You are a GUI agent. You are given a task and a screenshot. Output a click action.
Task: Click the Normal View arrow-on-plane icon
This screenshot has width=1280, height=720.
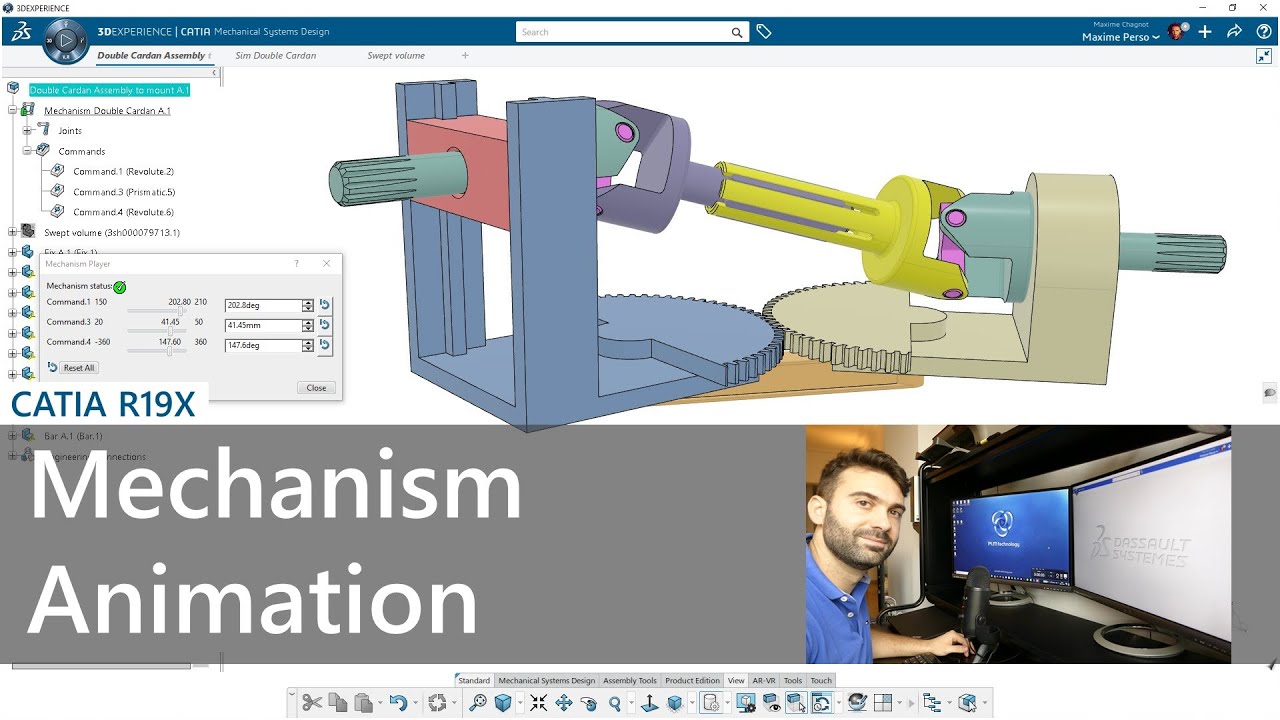coord(650,703)
